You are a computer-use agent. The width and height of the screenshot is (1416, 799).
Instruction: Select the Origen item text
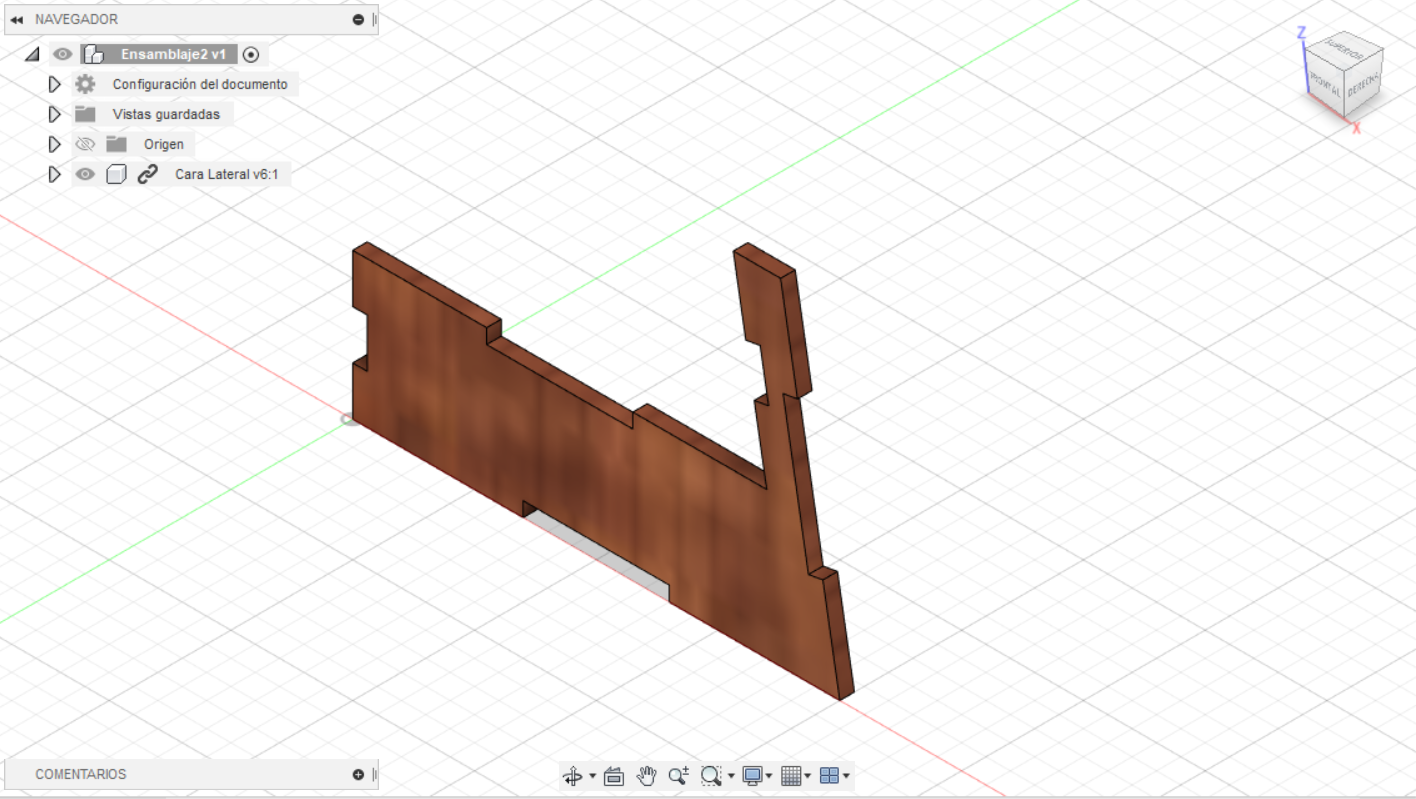click(164, 144)
